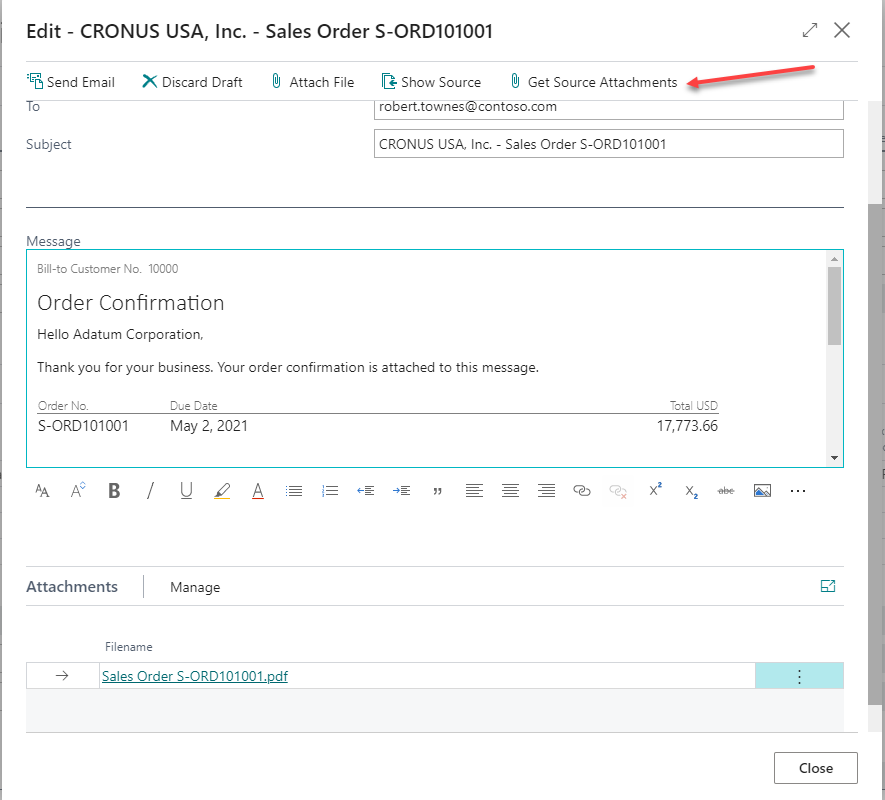The height and width of the screenshot is (800, 885).
Task: Enable center text alignment
Action: pos(510,490)
